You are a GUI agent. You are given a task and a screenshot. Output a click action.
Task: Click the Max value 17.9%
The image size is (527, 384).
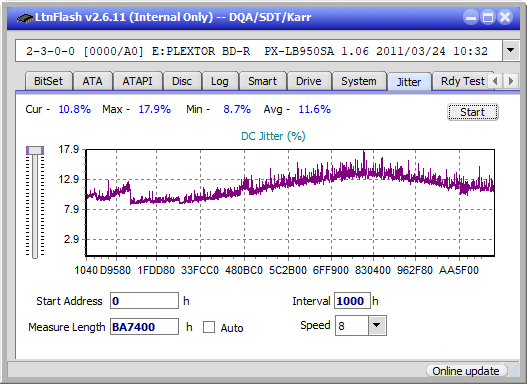pyautogui.click(x=155, y=109)
